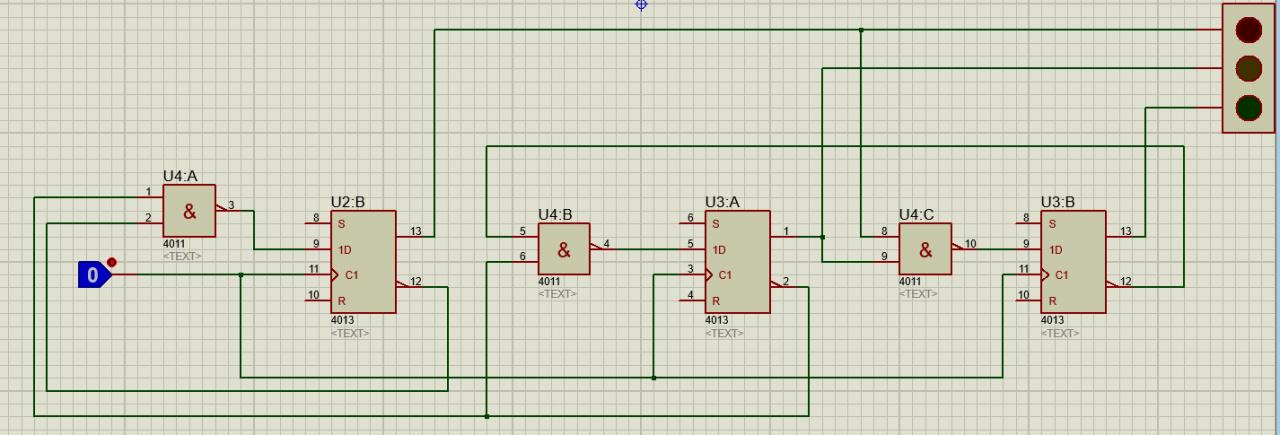Screen dimensions: 1280x435
Task: Click the red actuator dot on the logic state
Action: coord(112,263)
